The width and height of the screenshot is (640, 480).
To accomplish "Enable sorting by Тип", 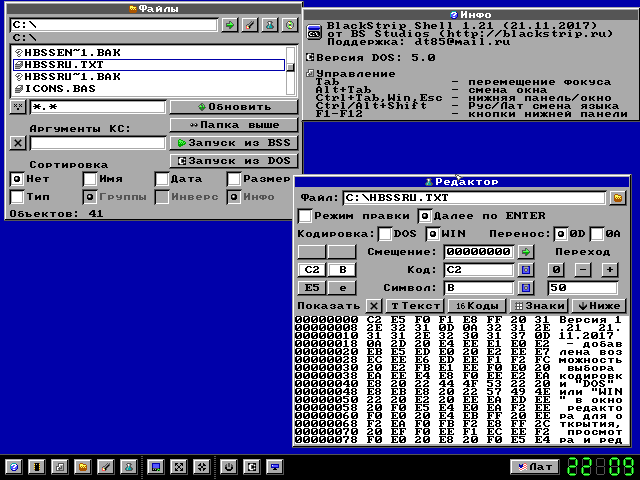I will click(x=17, y=197).
